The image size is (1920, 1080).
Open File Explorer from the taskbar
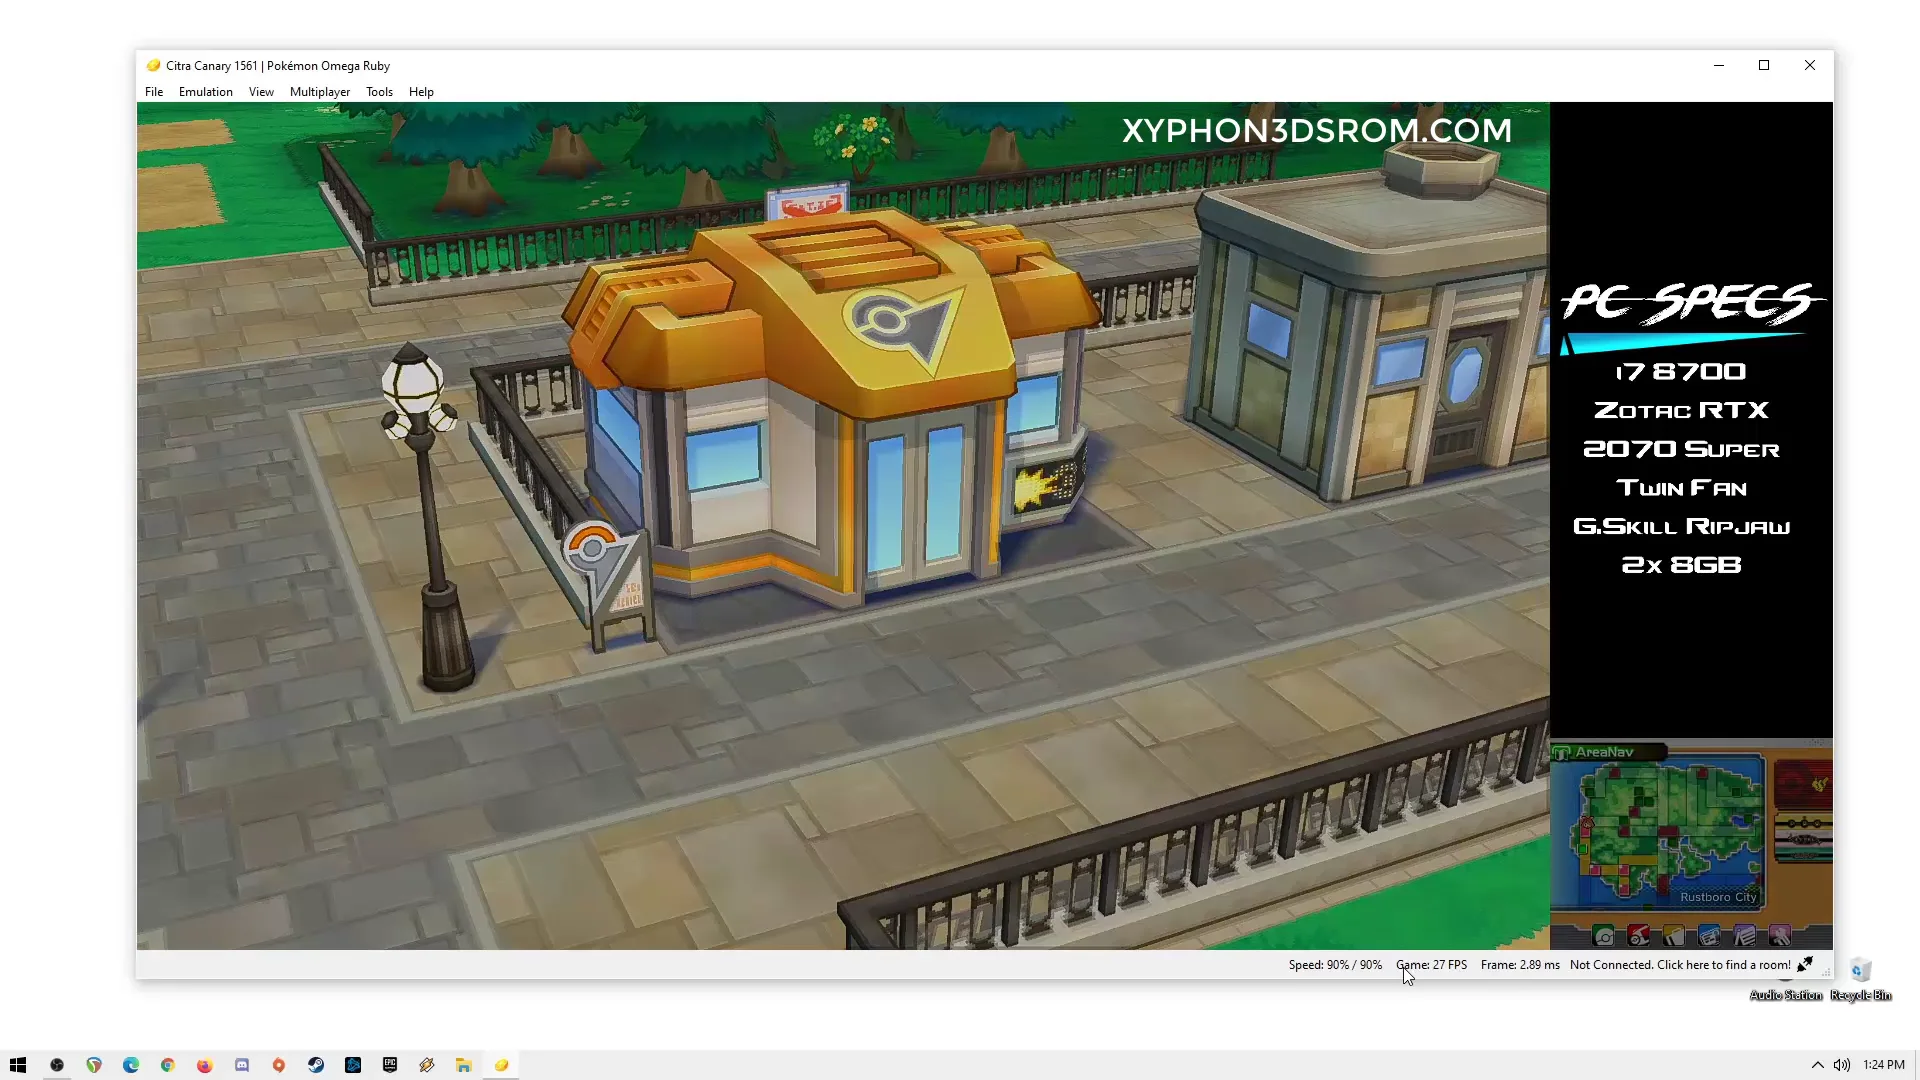464,1065
